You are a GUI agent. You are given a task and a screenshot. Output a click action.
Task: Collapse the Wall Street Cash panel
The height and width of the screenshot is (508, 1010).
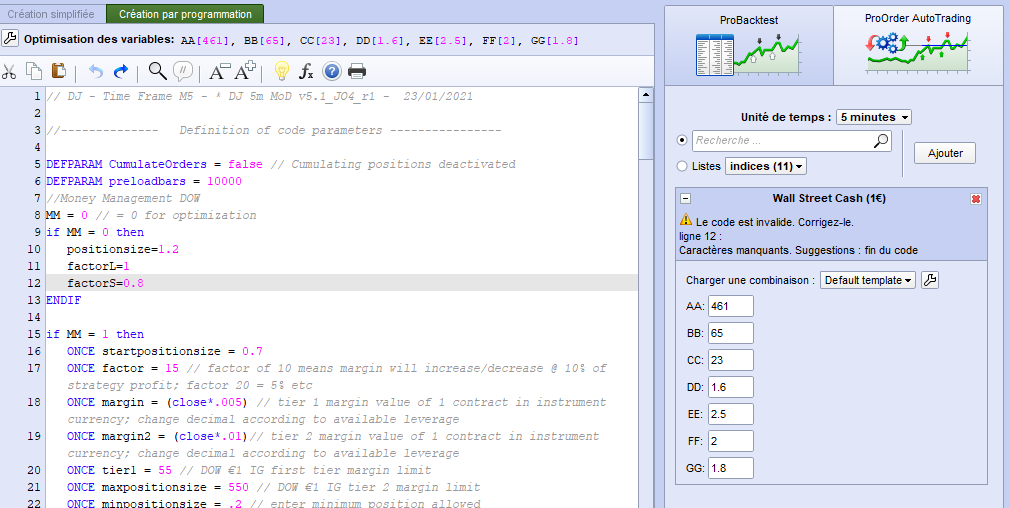[685, 199]
